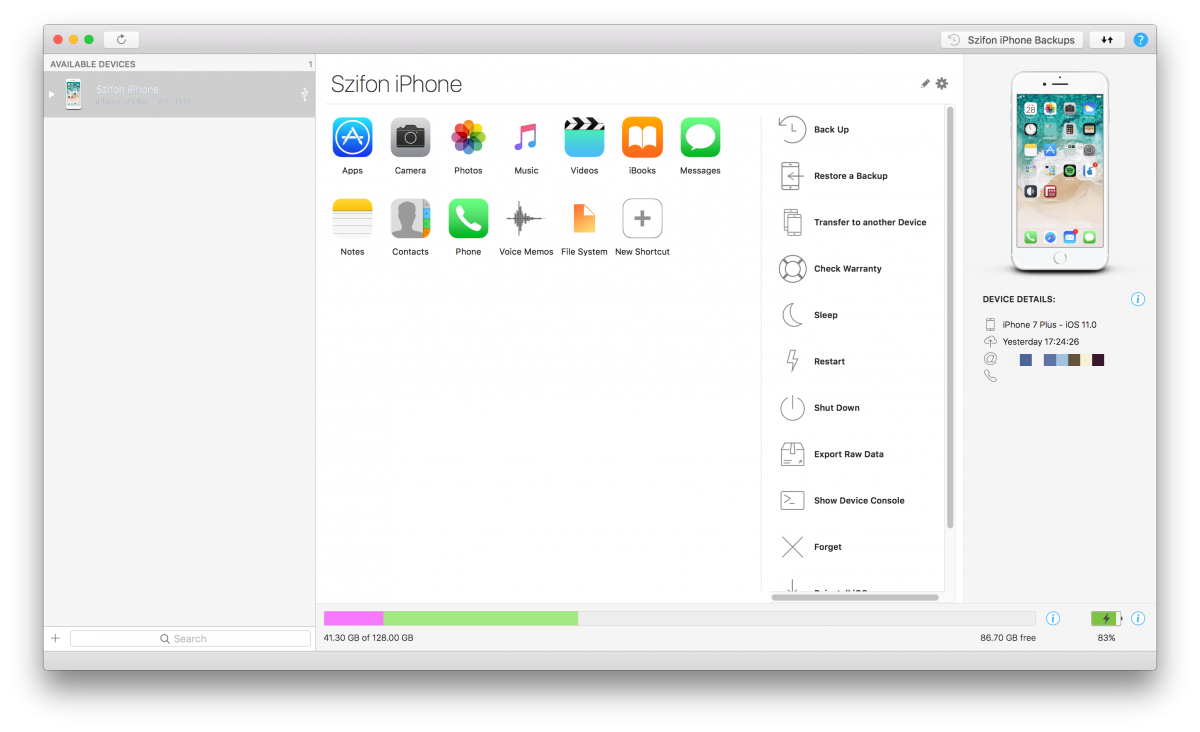
Task: Open the Messages section
Action: click(x=700, y=138)
